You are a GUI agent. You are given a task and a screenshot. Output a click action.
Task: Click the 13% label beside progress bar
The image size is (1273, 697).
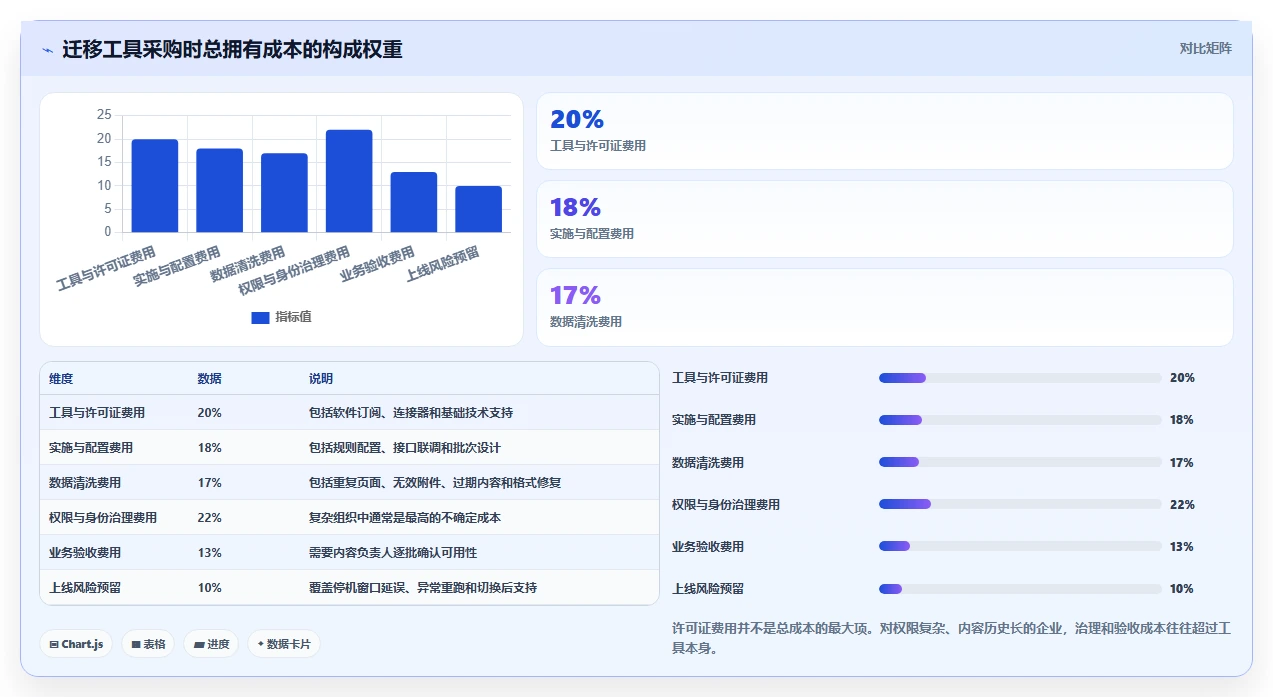click(x=1182, y=546)
